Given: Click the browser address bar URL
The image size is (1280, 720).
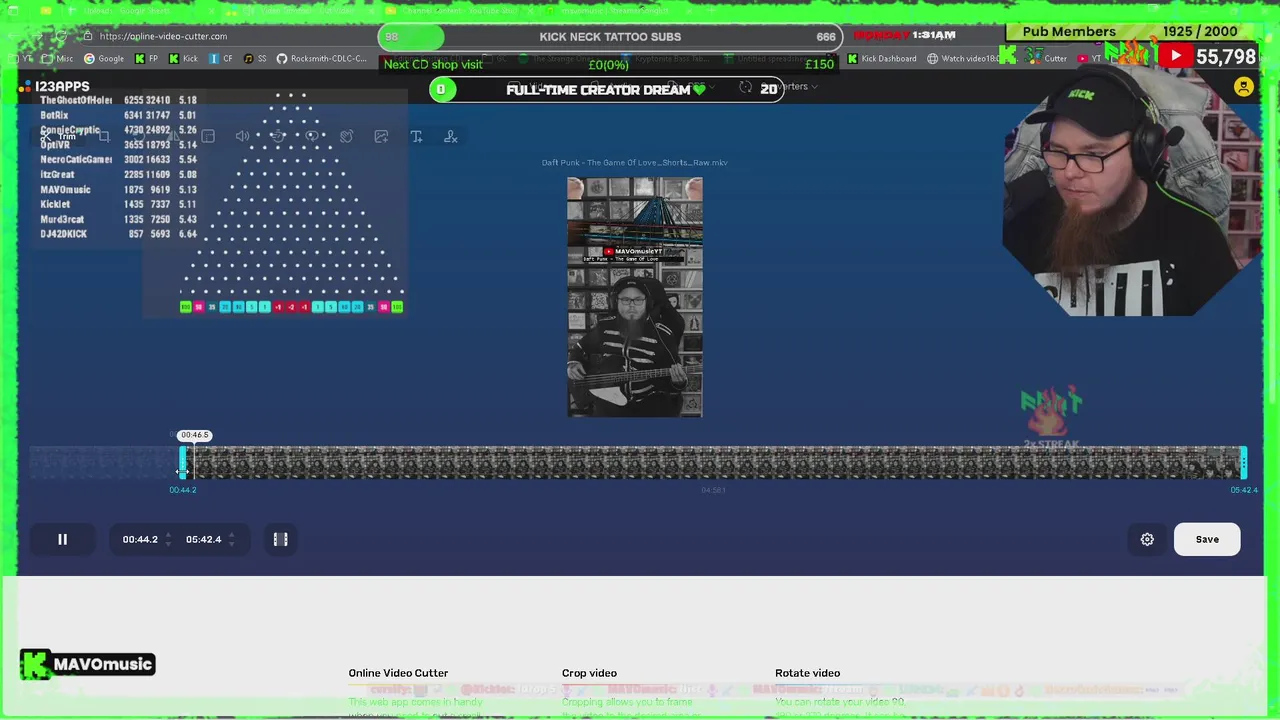Looking at the screenshot, I should 163,36.
